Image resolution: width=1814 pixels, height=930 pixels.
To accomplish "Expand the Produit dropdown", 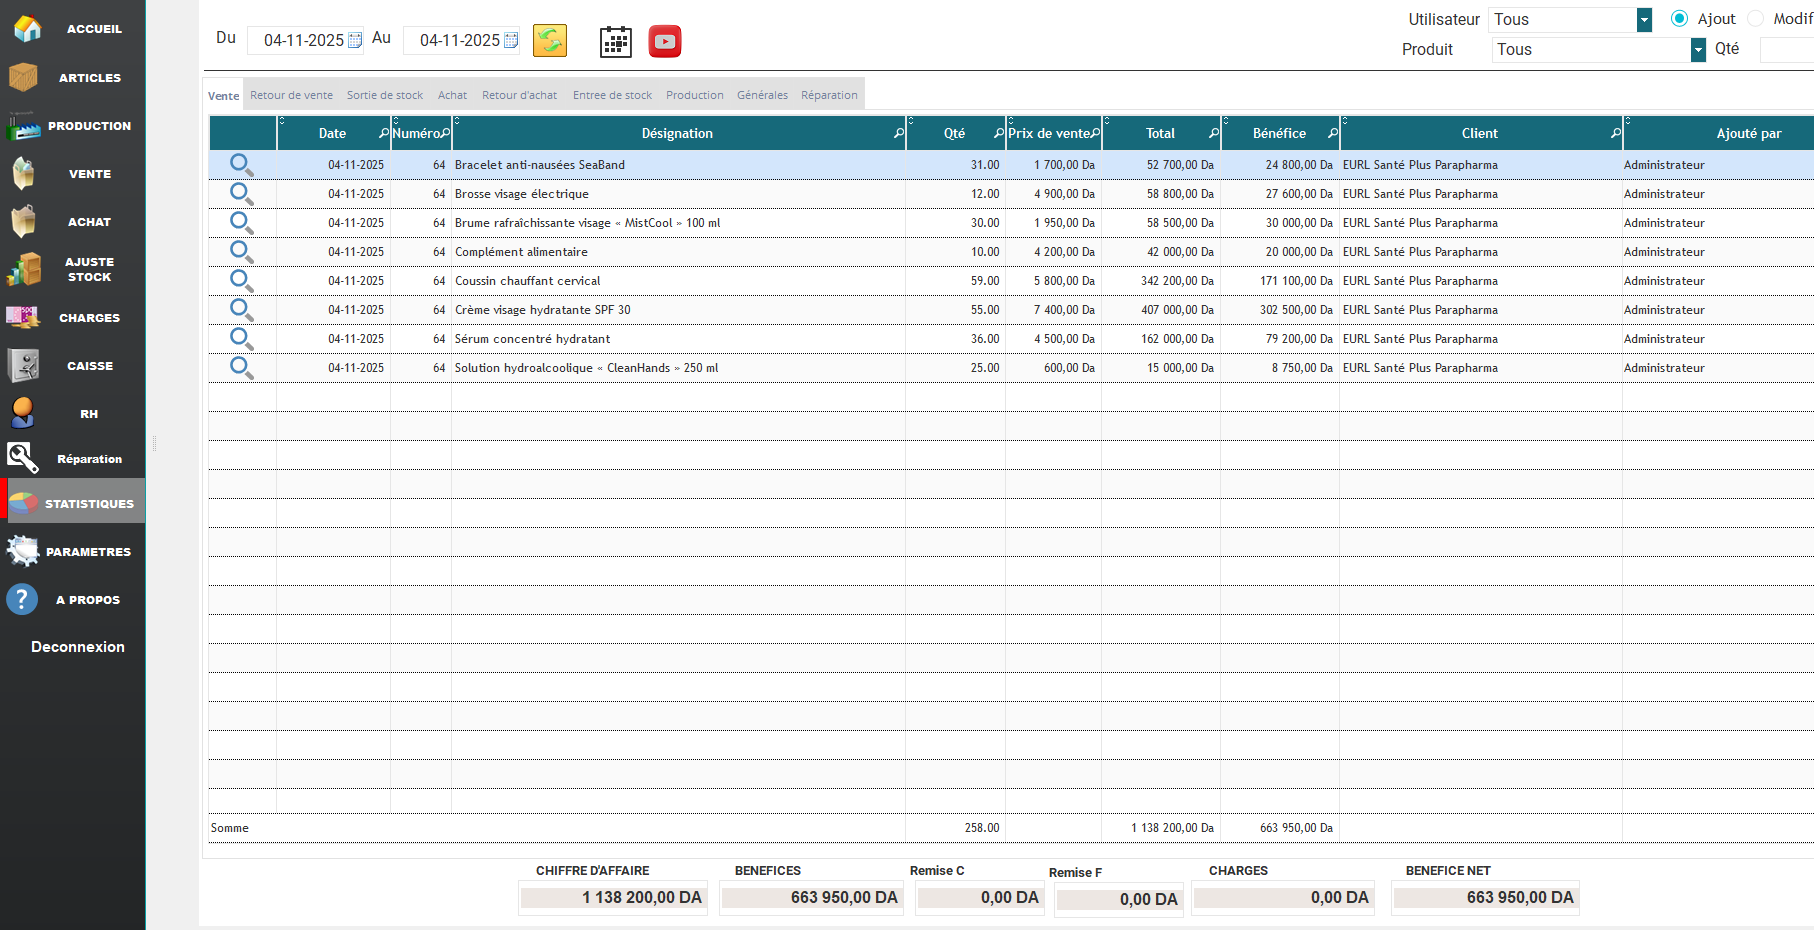I will pyautogui.click(x=1698, y=50).
